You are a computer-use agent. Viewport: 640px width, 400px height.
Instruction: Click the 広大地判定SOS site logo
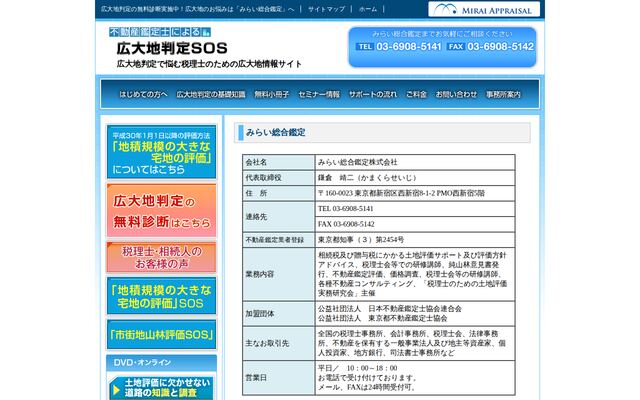point(171,48)
